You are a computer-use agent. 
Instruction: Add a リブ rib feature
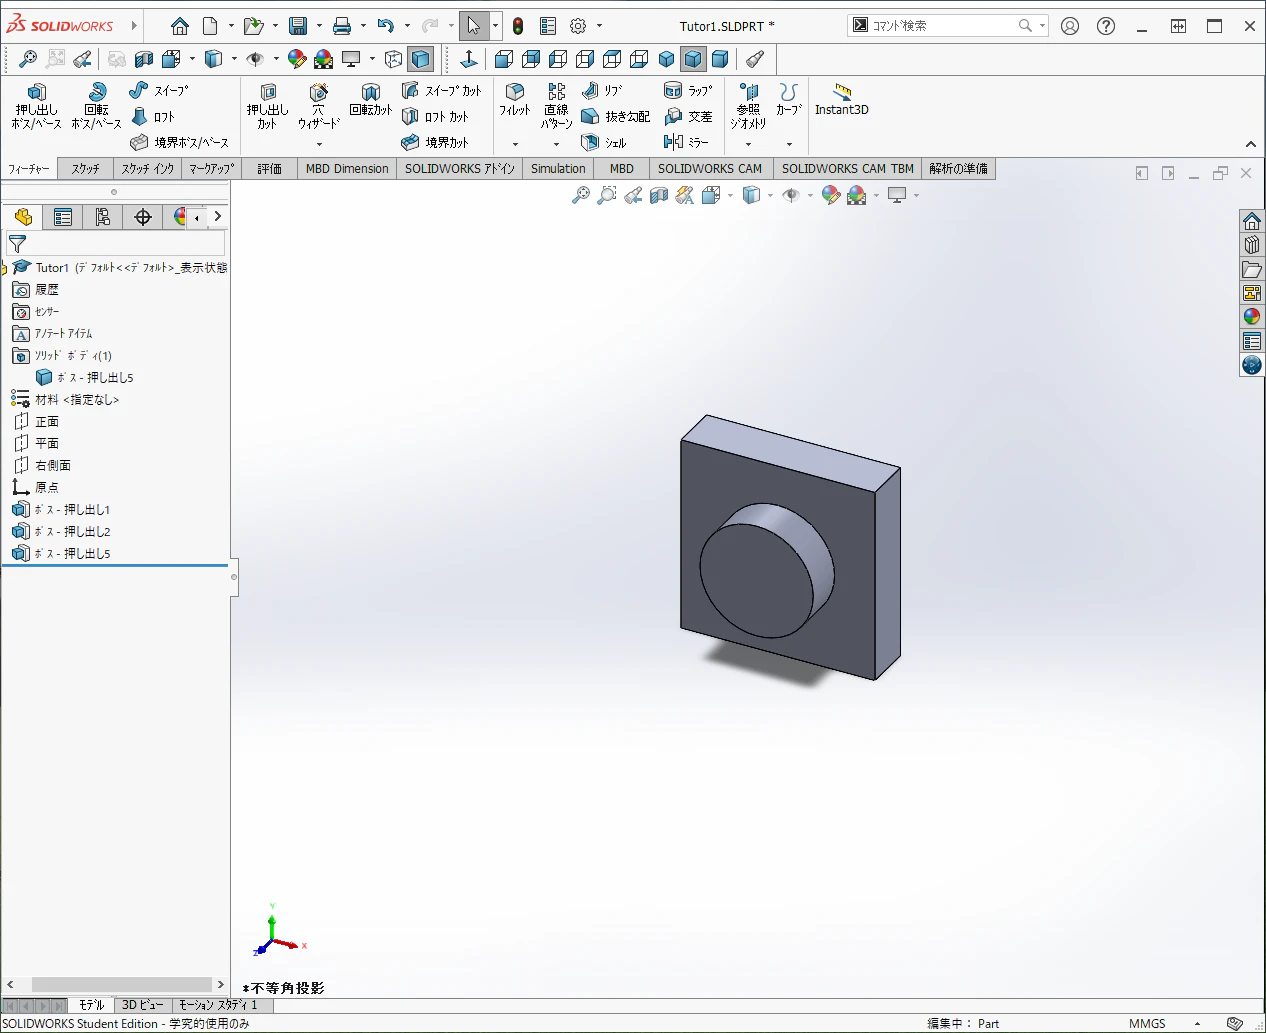tap(602, 91)
